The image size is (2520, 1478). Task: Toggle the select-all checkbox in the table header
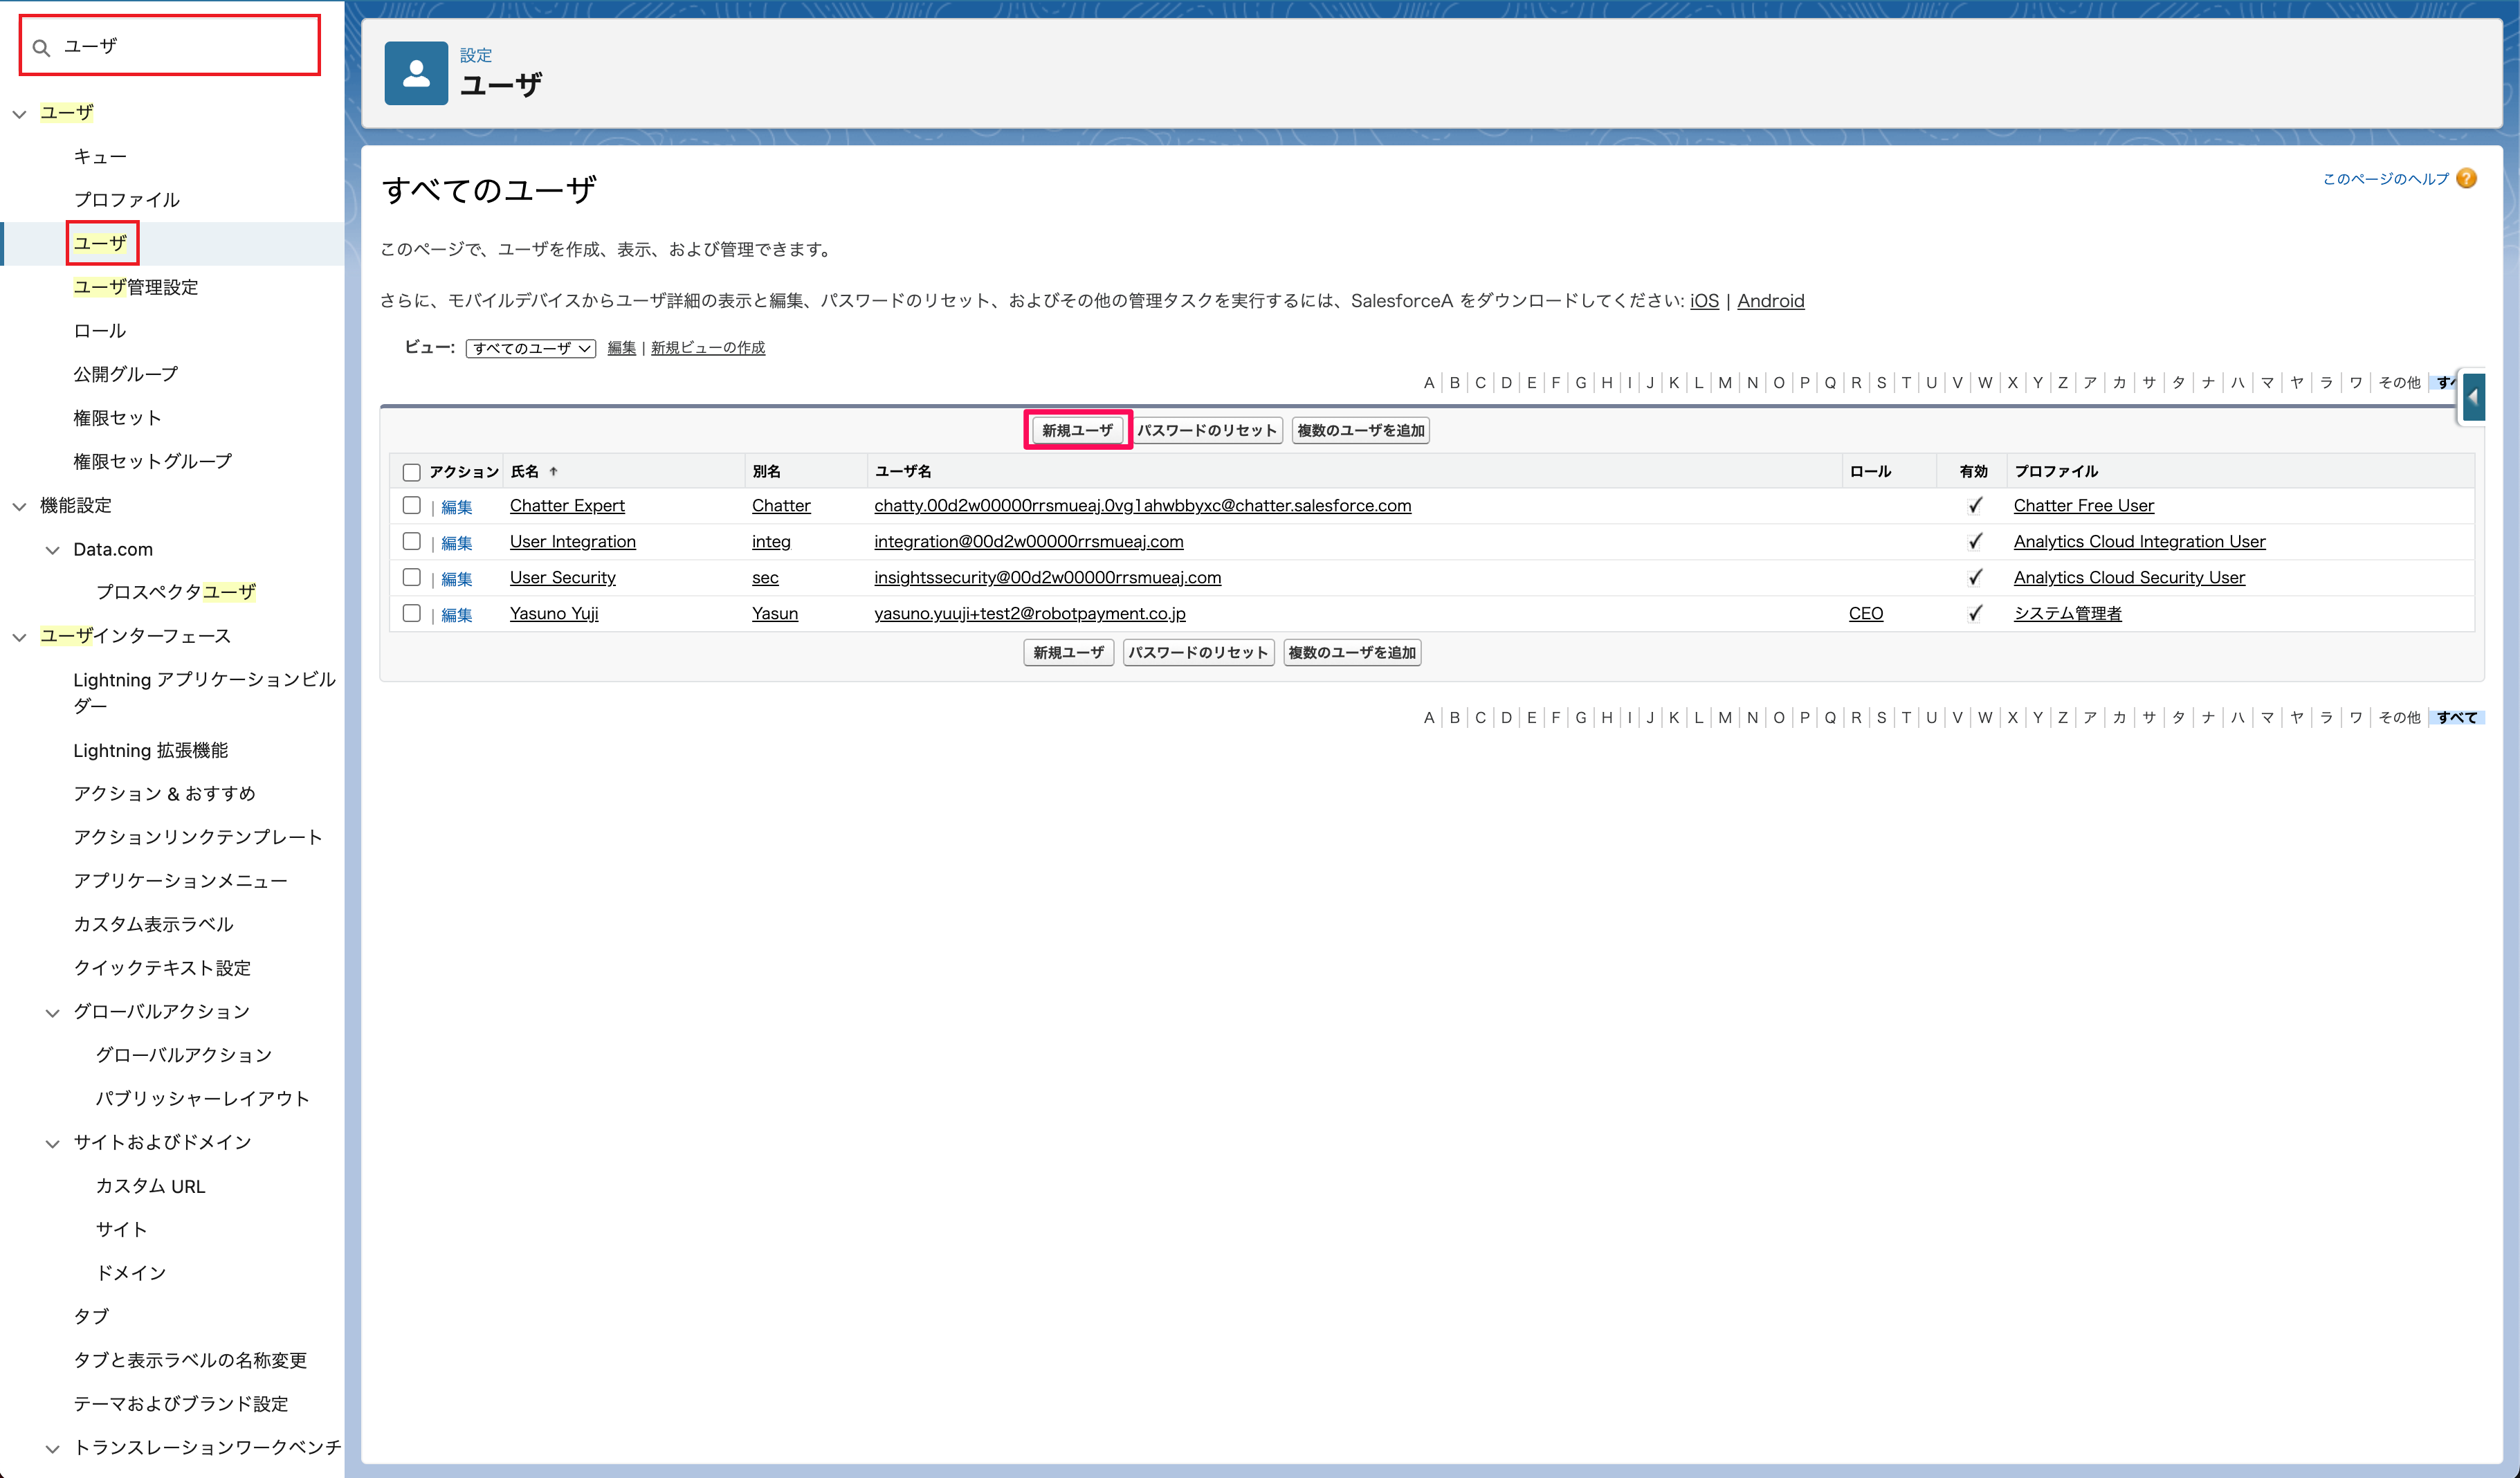[411, 471]
